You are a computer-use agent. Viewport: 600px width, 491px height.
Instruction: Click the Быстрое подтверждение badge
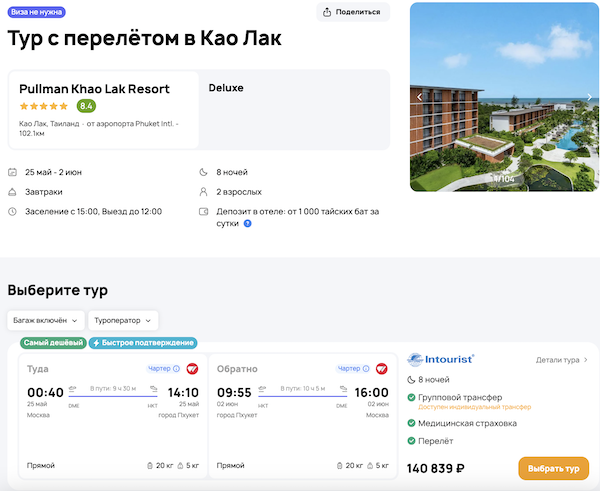[143, 343]
